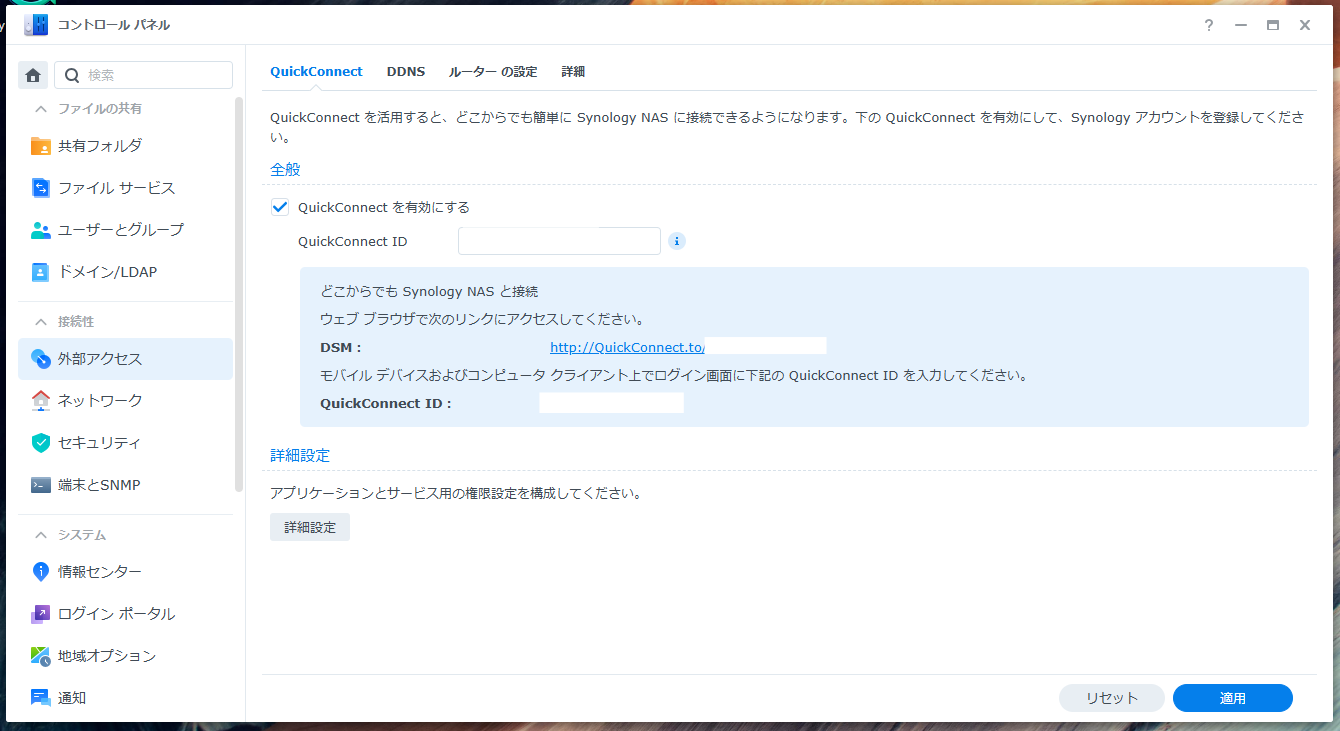Viewport: 1340px width, 731px height.
Task: Select 地域オプション in the sidebar
Action: click(125, 656)
